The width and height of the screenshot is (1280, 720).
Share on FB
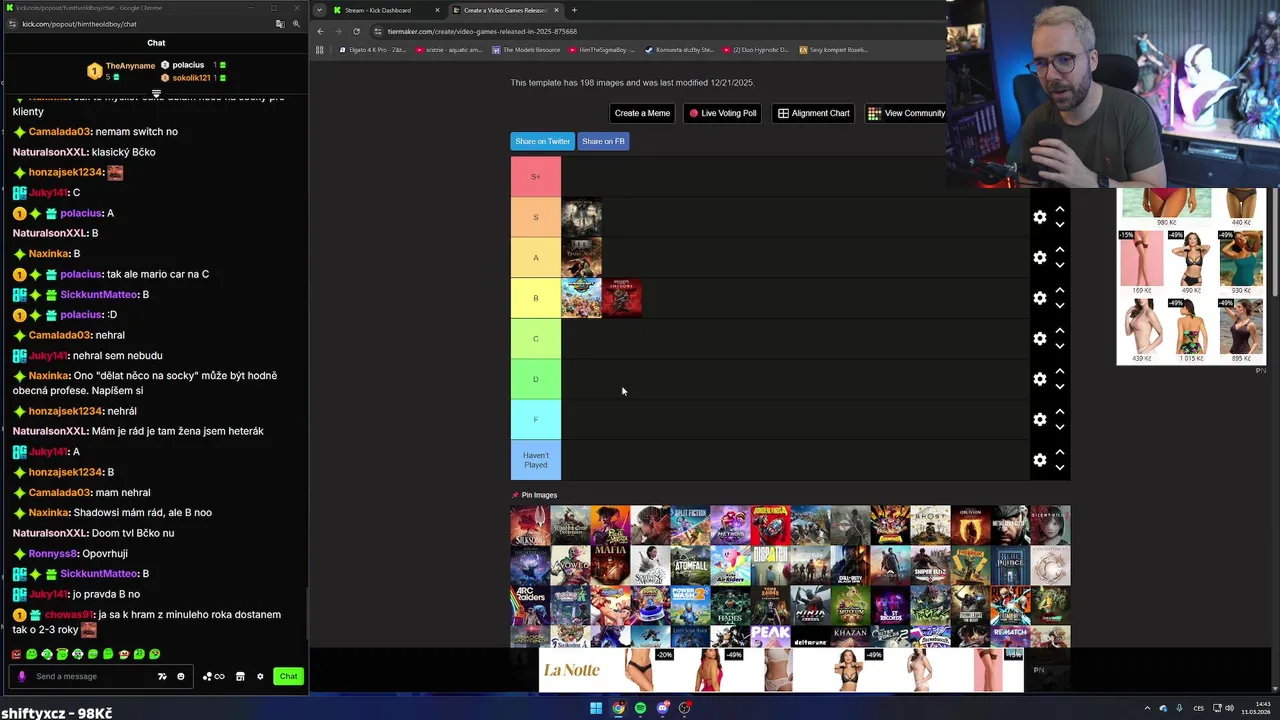pos(603,141)
